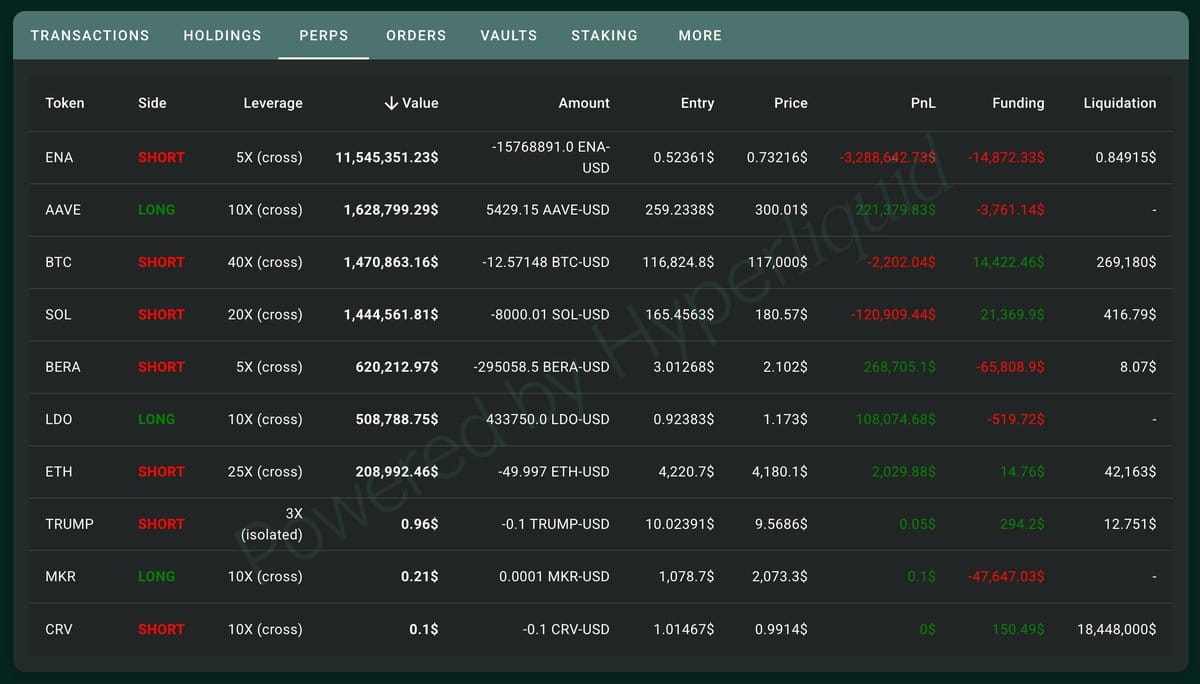Open the Vaults tab

coord(508,35)
